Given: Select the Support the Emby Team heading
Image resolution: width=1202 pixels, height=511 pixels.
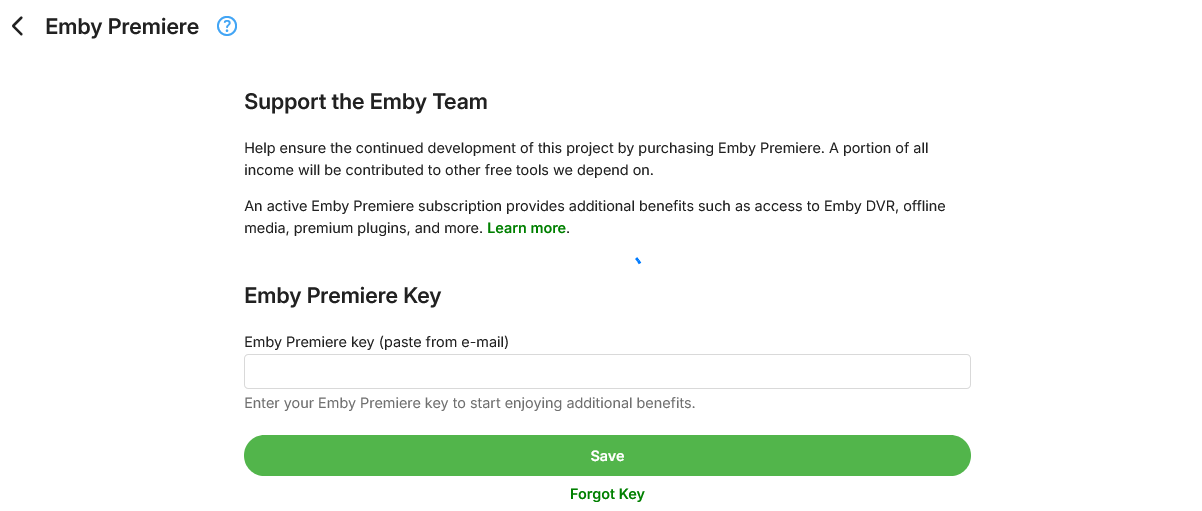Looking at the screenshot, I should point(365,101).
